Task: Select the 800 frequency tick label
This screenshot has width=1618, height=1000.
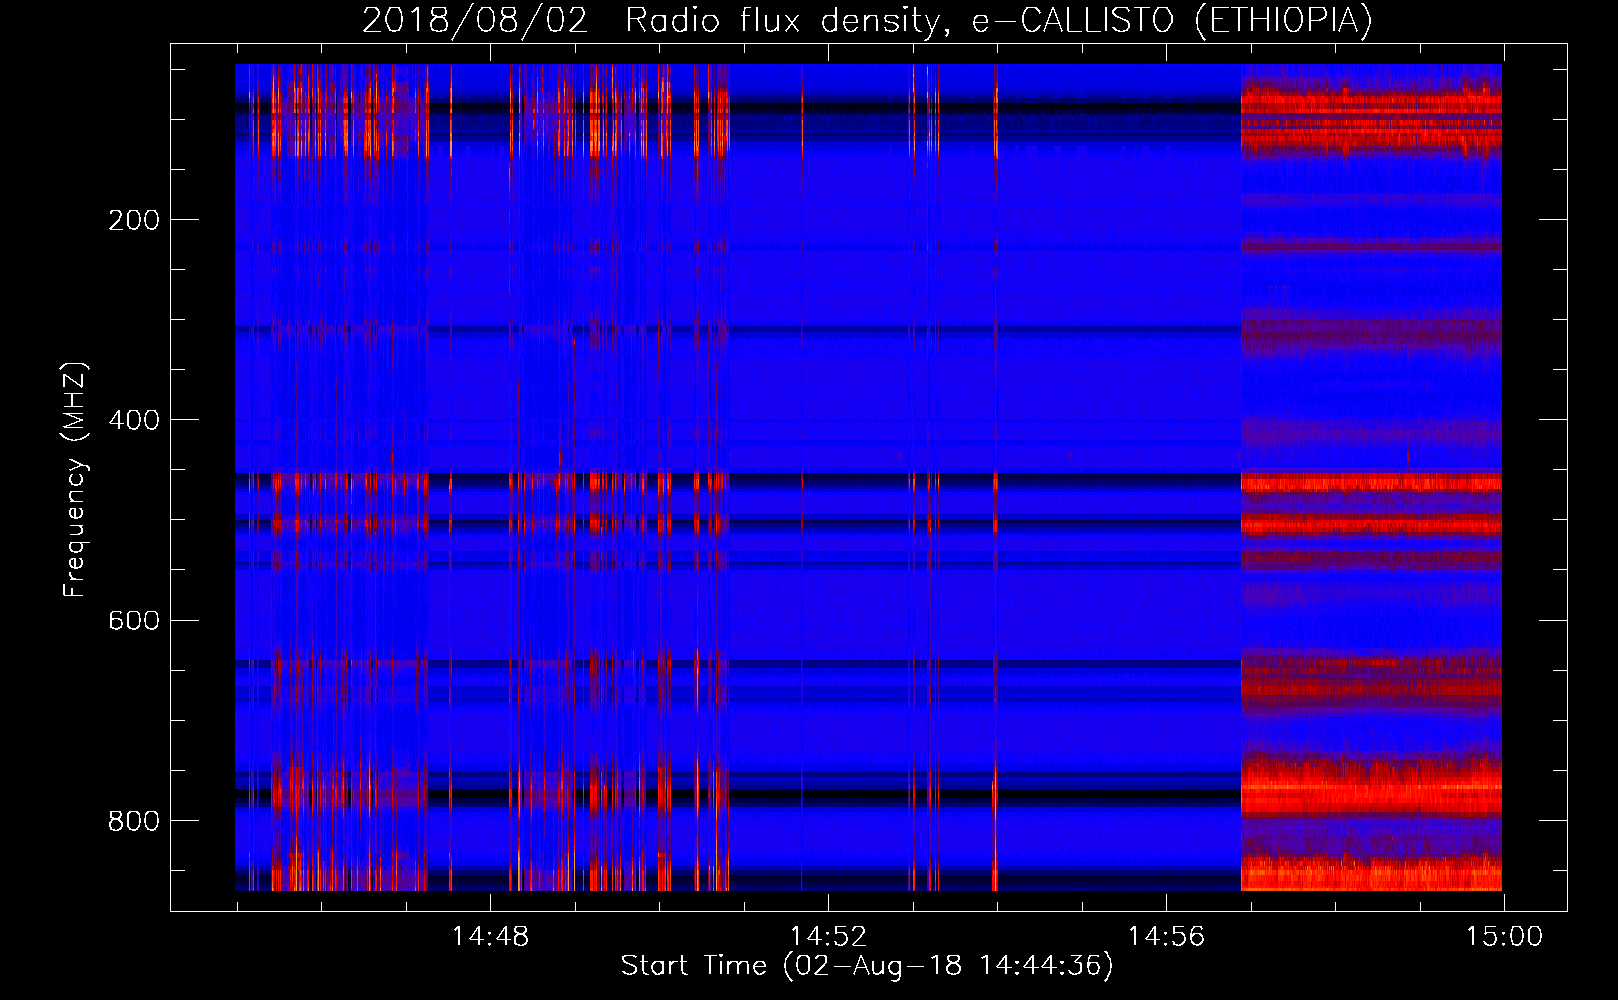Action: [133, 821]
